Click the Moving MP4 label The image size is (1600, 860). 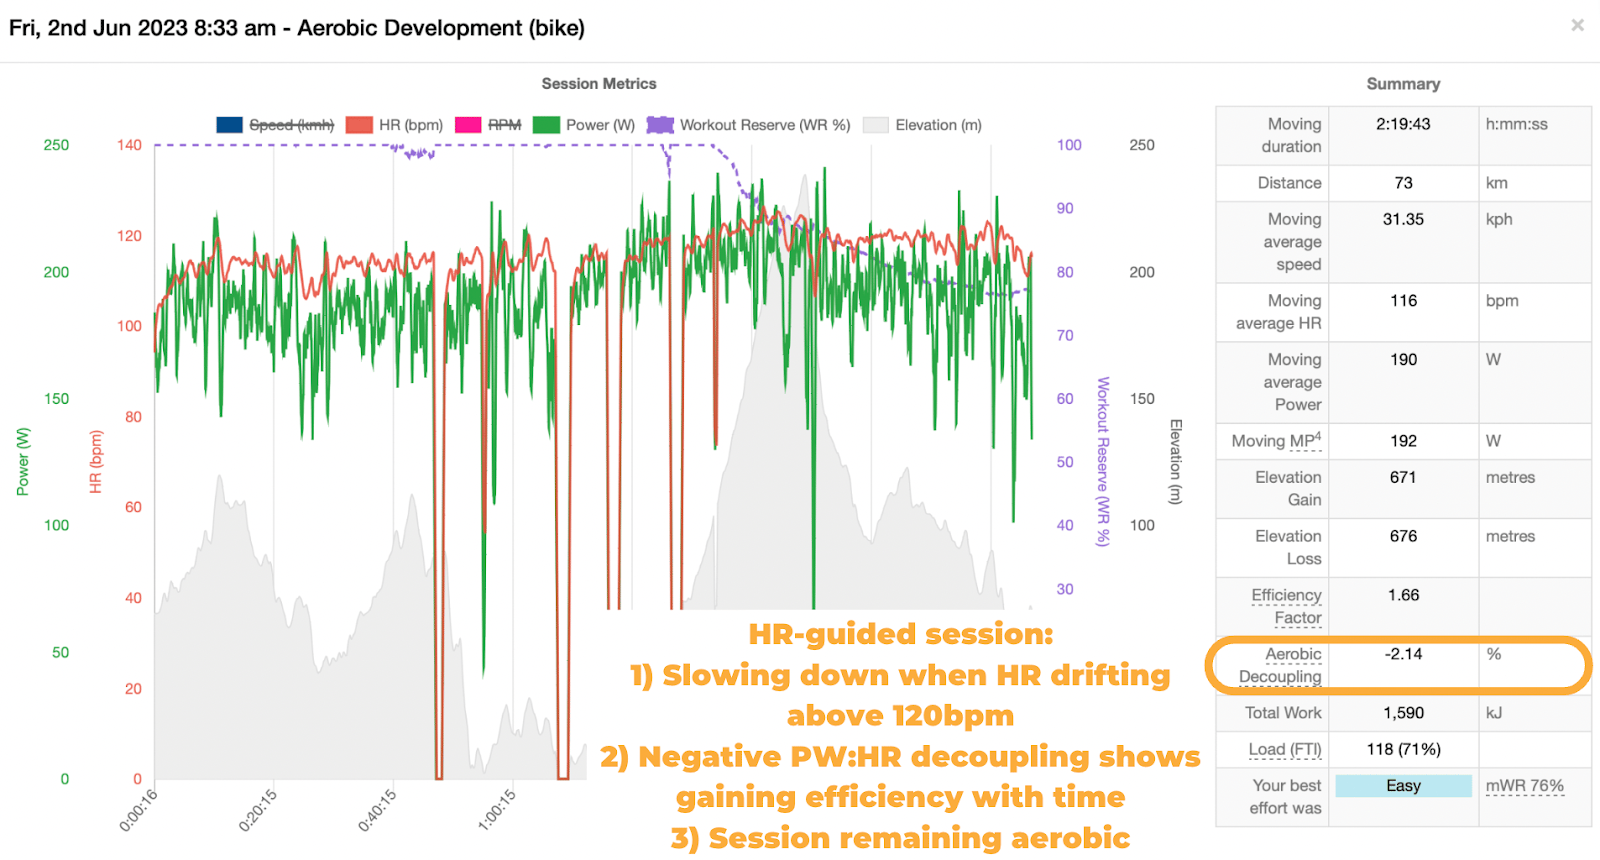(1276, 441)
